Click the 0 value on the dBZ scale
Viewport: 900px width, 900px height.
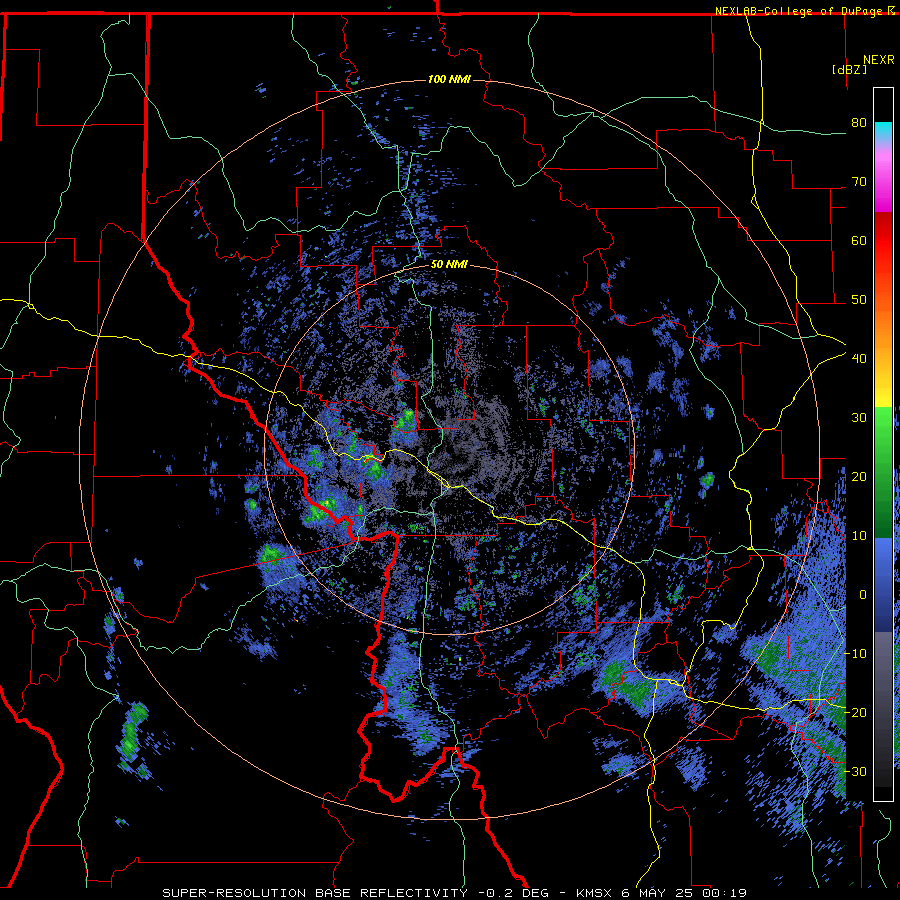coord(863,595)
